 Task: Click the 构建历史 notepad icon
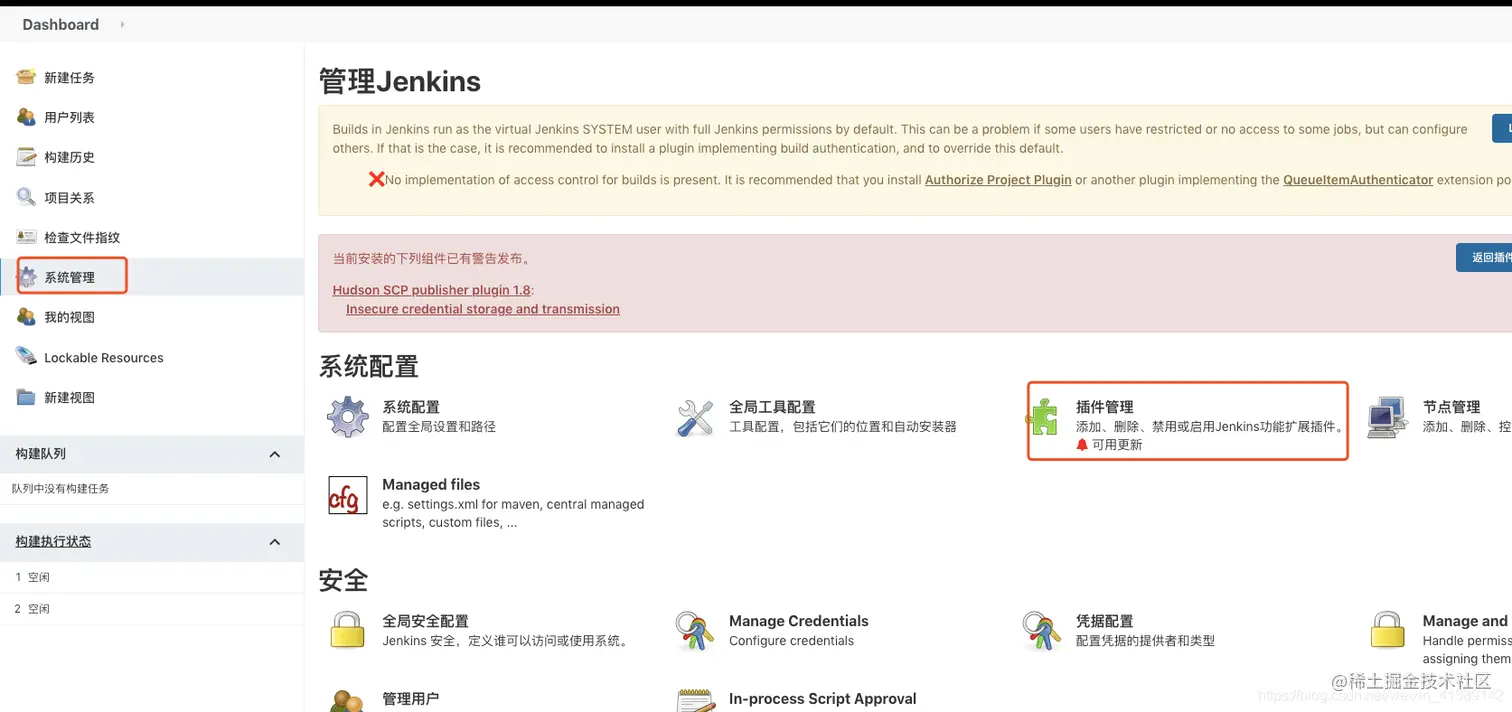click(x=27, y=157)
